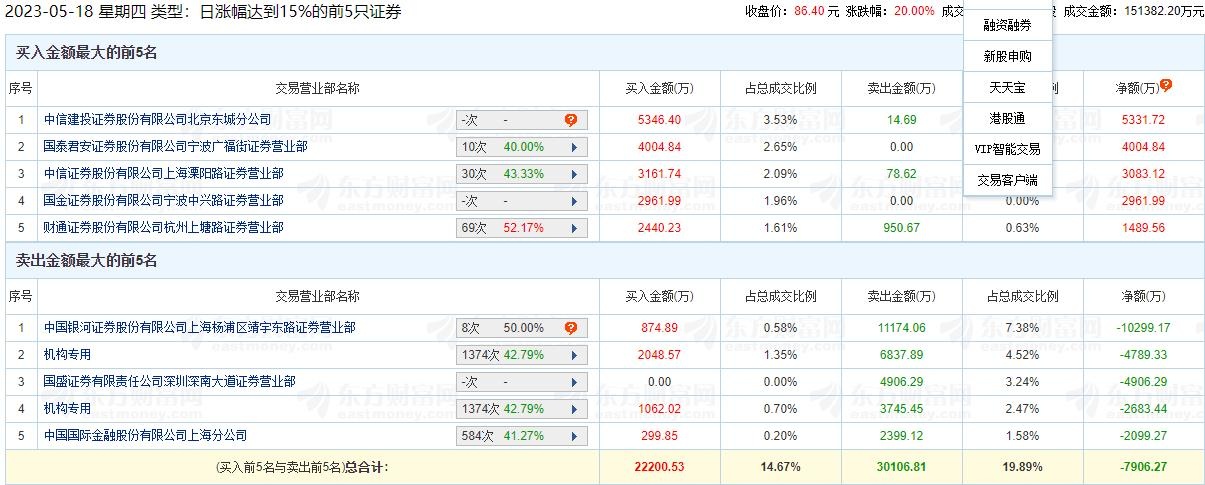The width and height of the screenshot is (1205, 485).
Task: Click the arrow icon in the 国金证券宁波中兴路 row
Action: tap(574, 201)
